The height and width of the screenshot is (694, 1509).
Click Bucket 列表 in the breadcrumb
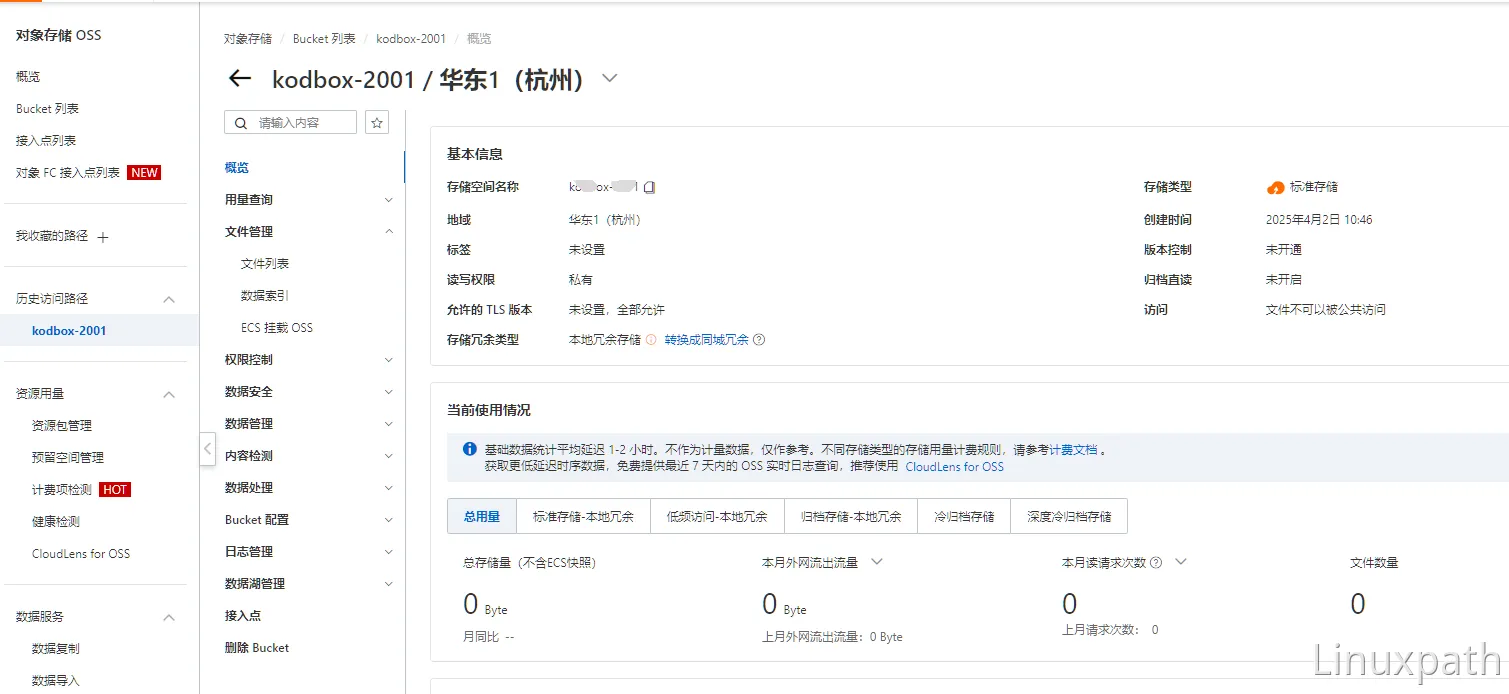click(x=324, y=39)
